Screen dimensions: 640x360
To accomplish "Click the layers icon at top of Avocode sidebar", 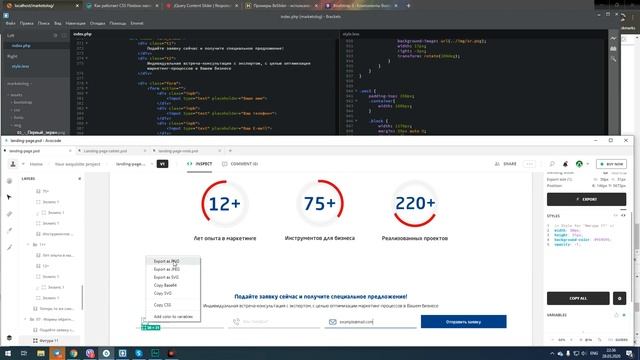I will point(9,181).
